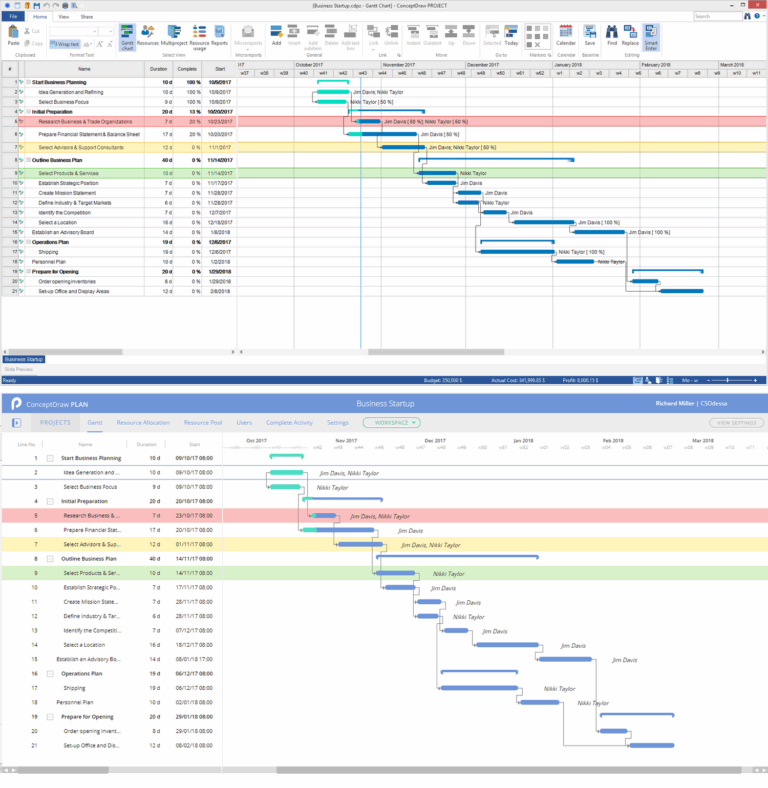Click the Cut scissors icon
The width and height of the screenshot is (768, 788).
[x=27, y=31]
